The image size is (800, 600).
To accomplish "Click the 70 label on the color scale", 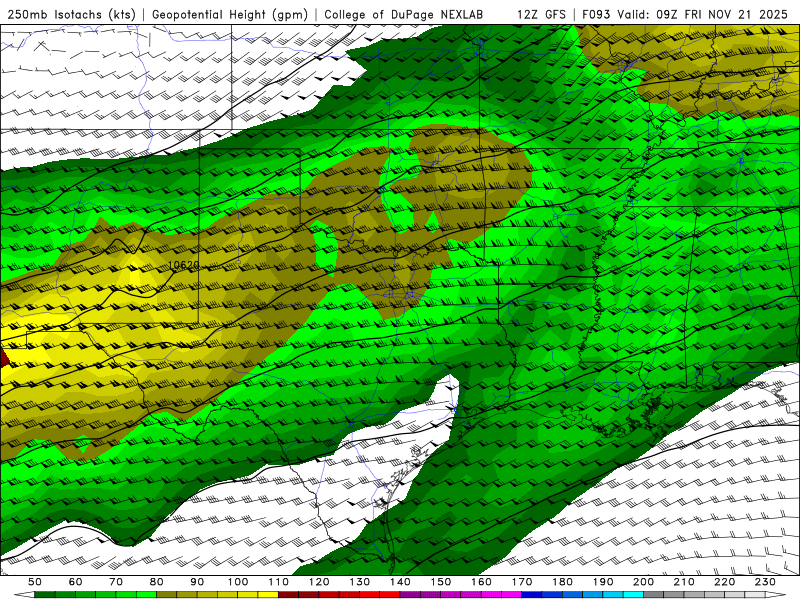I will click(116, 582).
